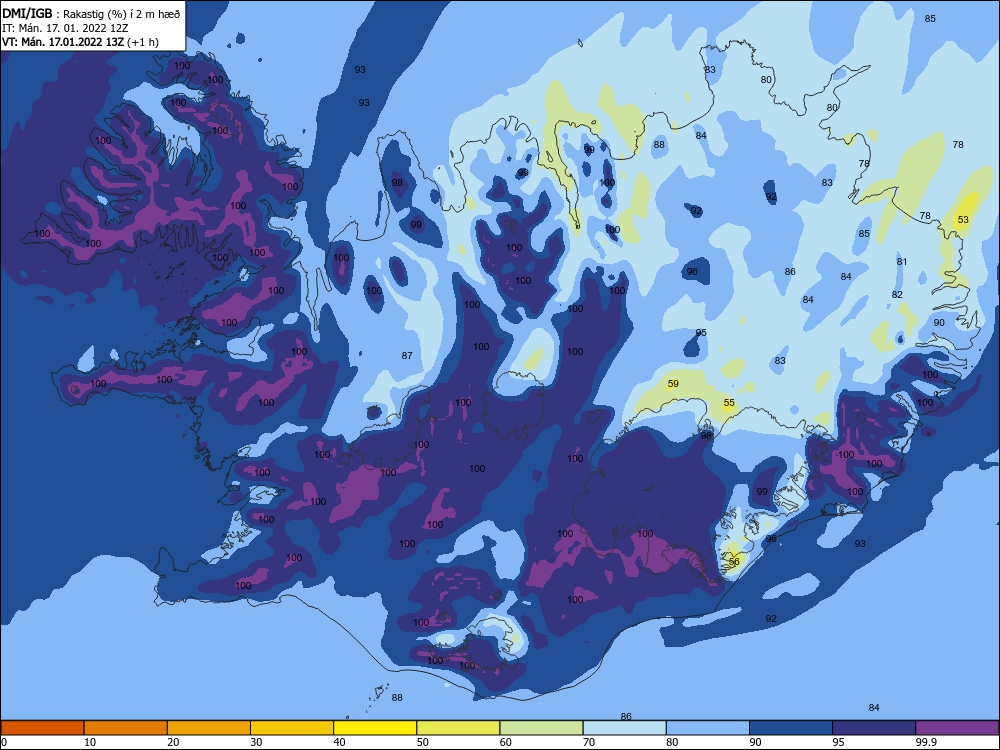
Task: Click the legend label 99.9
Action: (x=926, y=742)
